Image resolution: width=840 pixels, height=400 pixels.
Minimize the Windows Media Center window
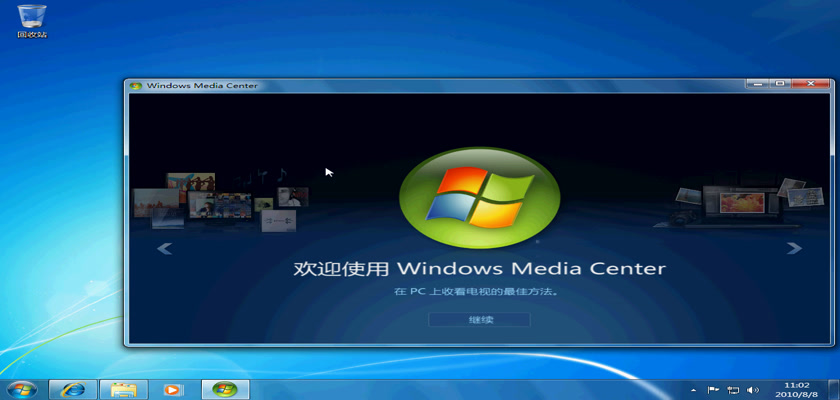(759, 84)
